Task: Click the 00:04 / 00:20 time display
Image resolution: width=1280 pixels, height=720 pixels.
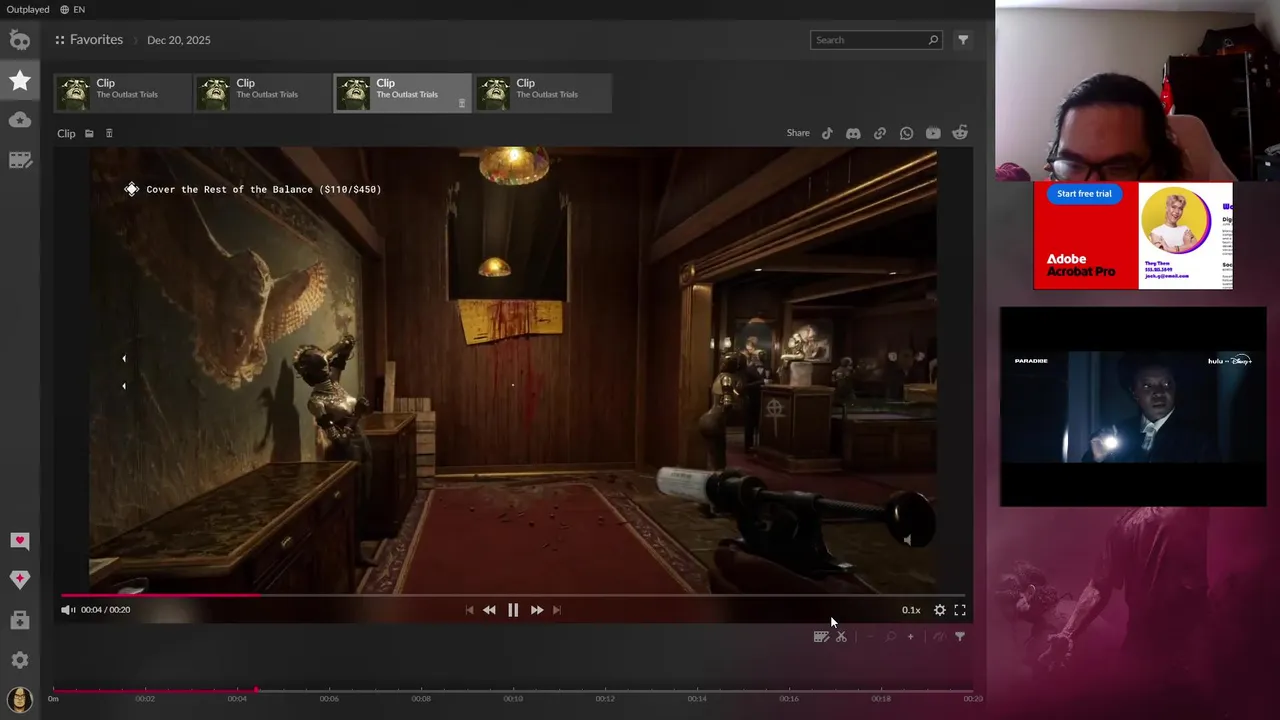Action: click(105, 610)
